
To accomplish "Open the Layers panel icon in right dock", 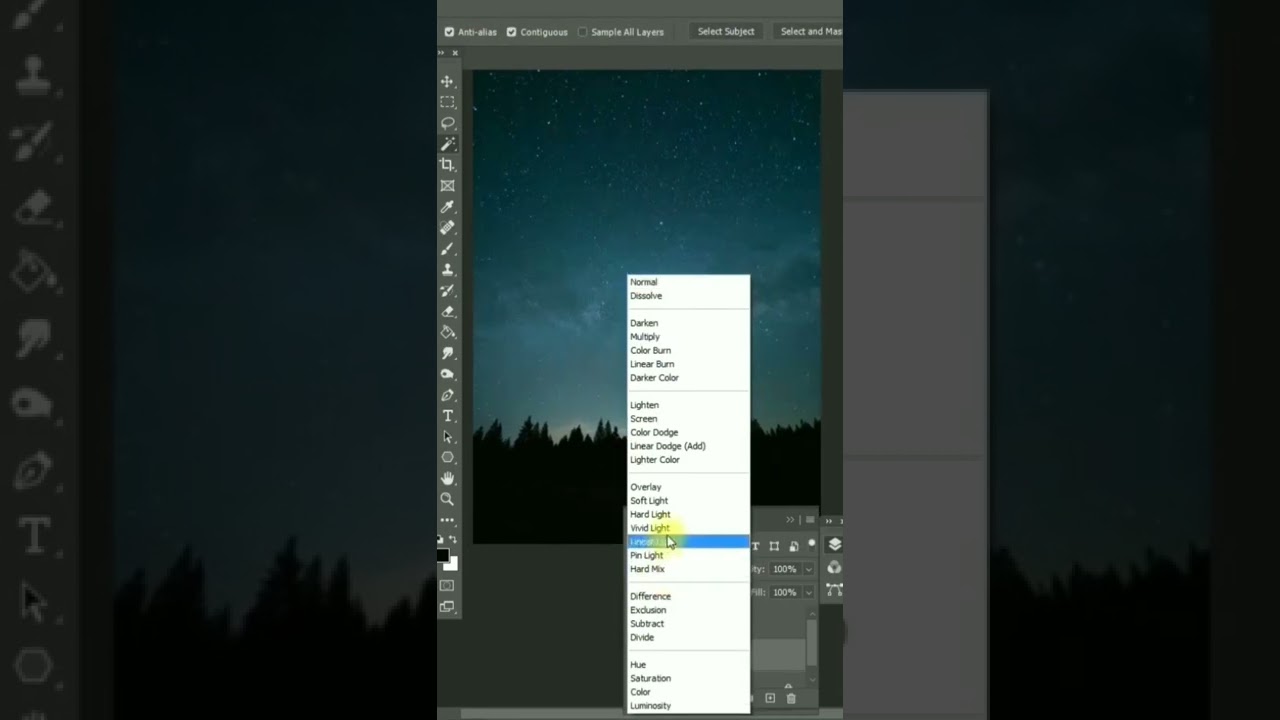I will pos(834,544).
